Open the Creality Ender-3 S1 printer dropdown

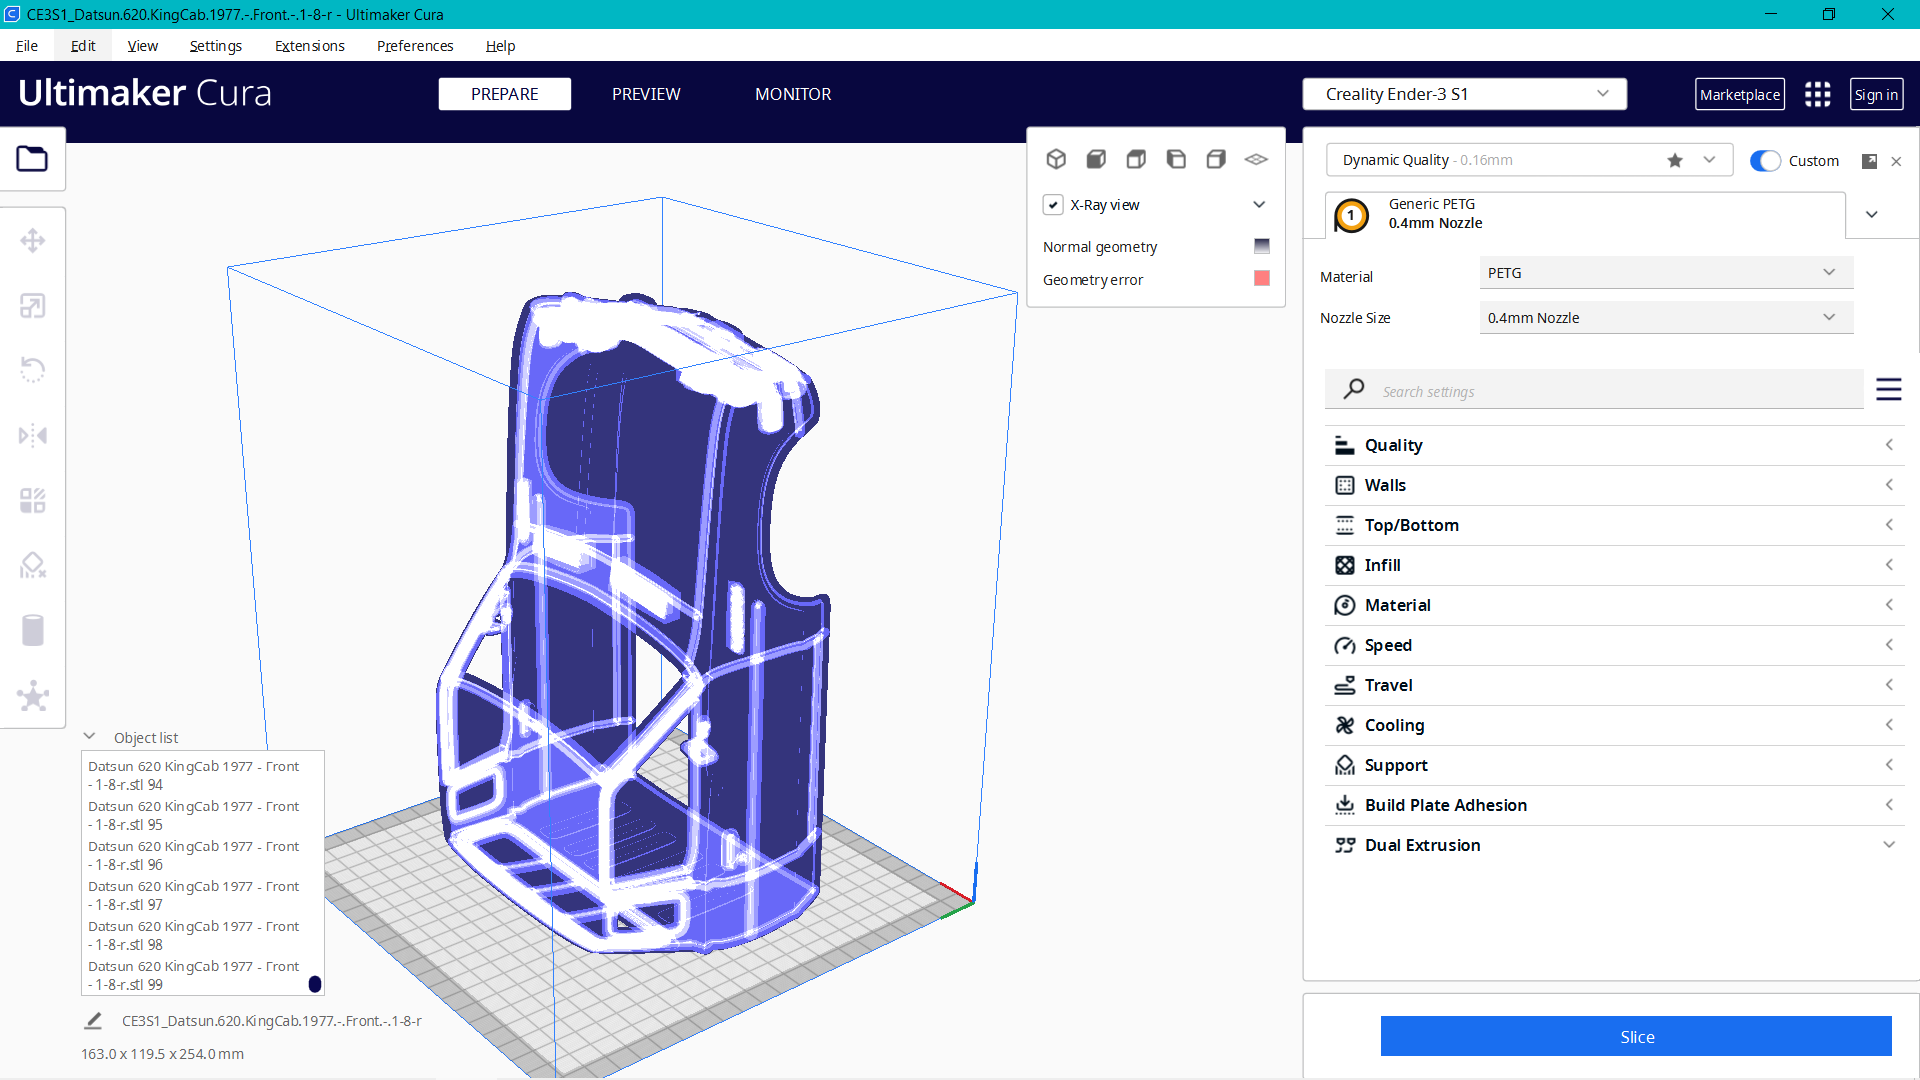pyautogui.click(x=1464, y=93)
